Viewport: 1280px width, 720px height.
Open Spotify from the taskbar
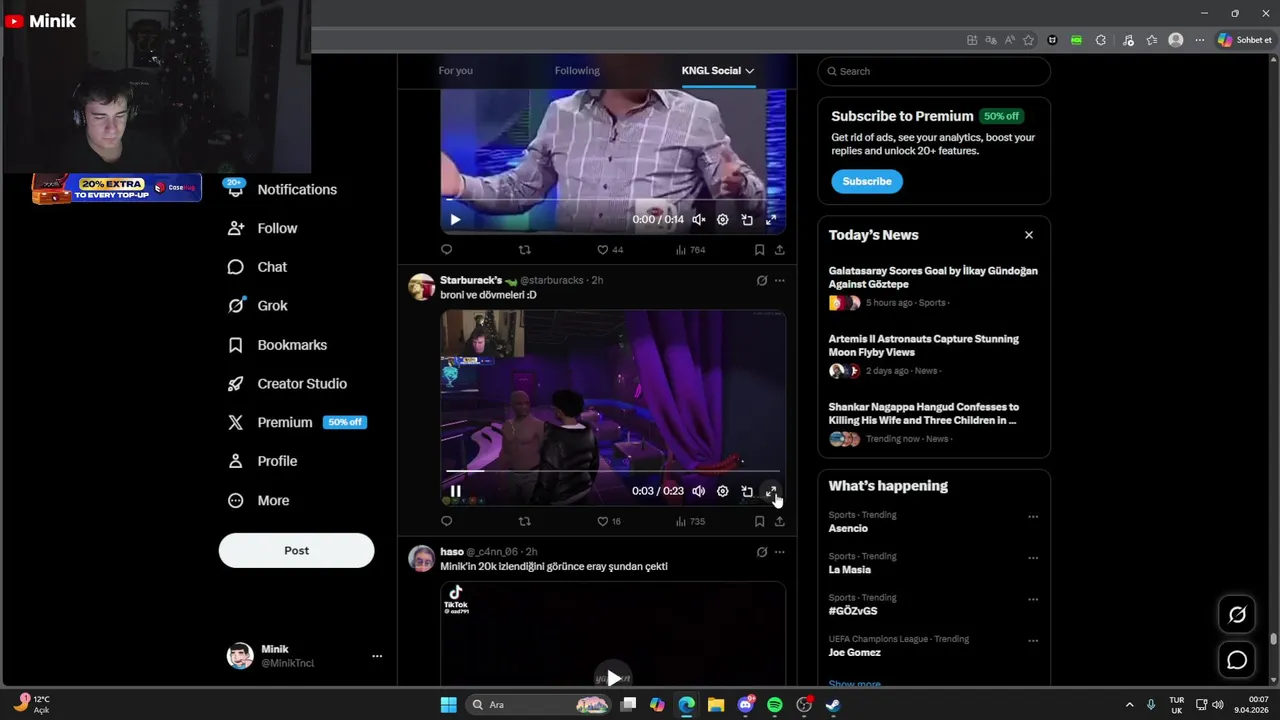pyautogui.click(x=775, y=705)
